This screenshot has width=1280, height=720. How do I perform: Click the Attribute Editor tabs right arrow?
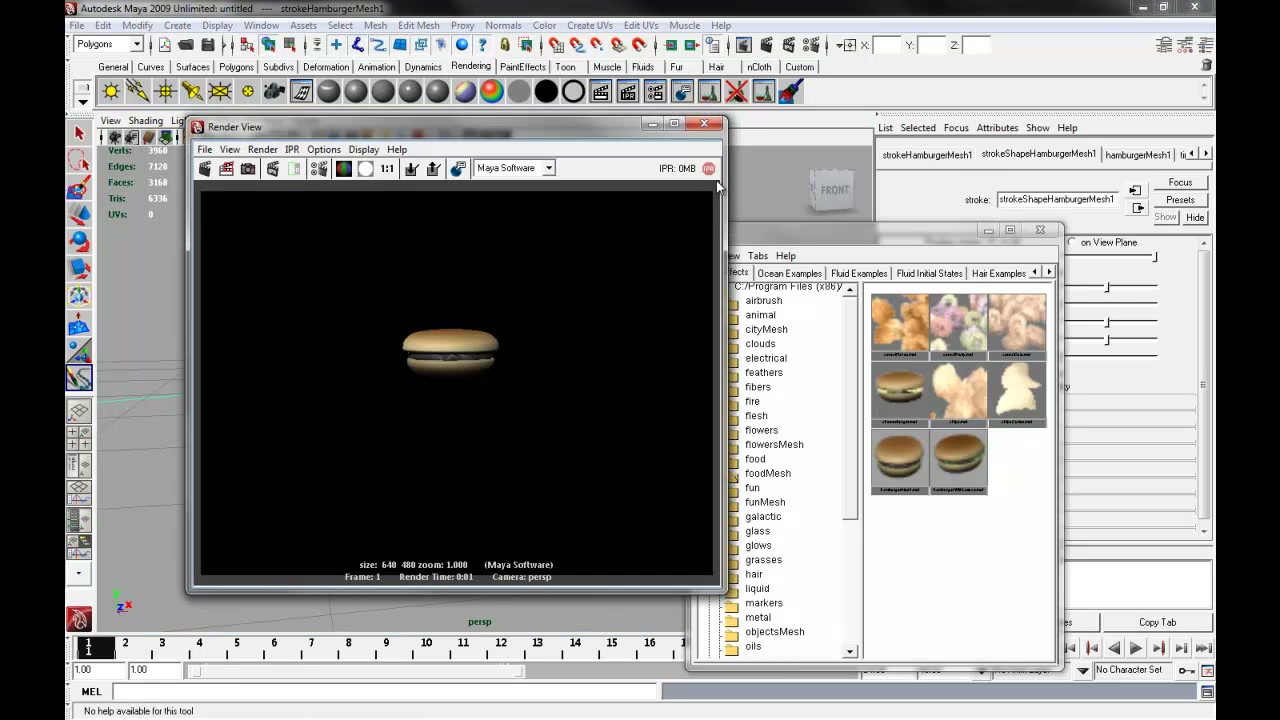(1206, 154)
